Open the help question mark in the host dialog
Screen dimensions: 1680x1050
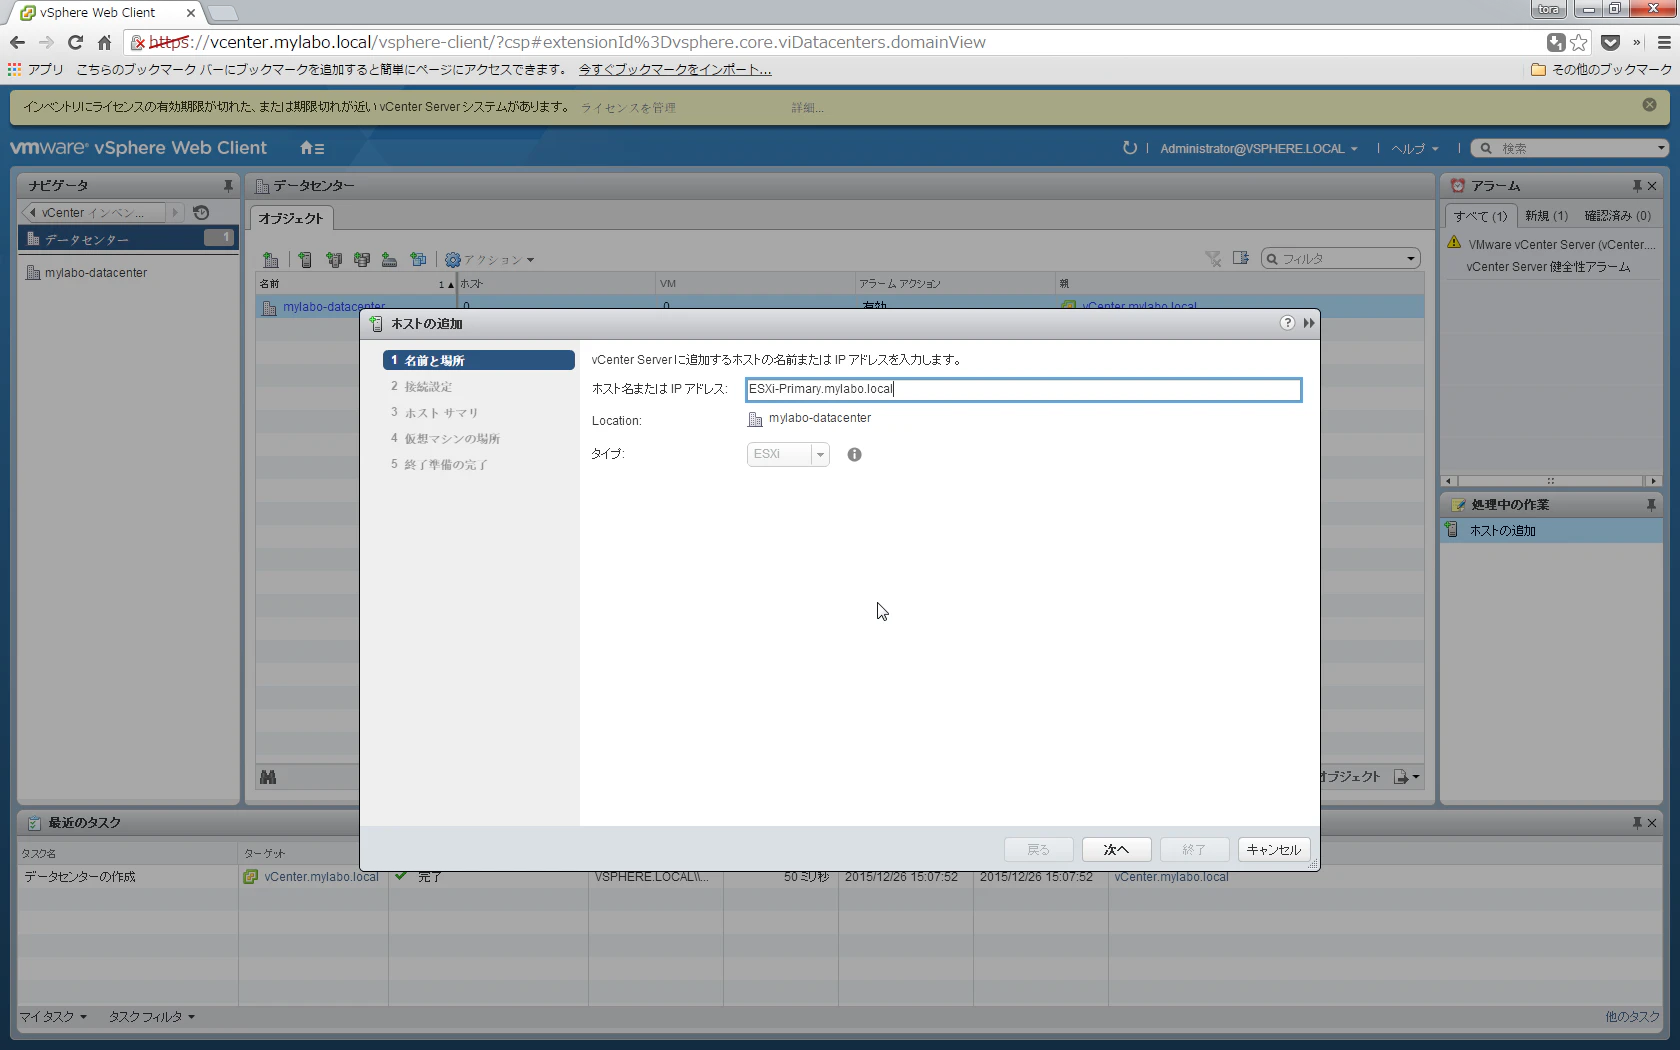[1287, 323]
